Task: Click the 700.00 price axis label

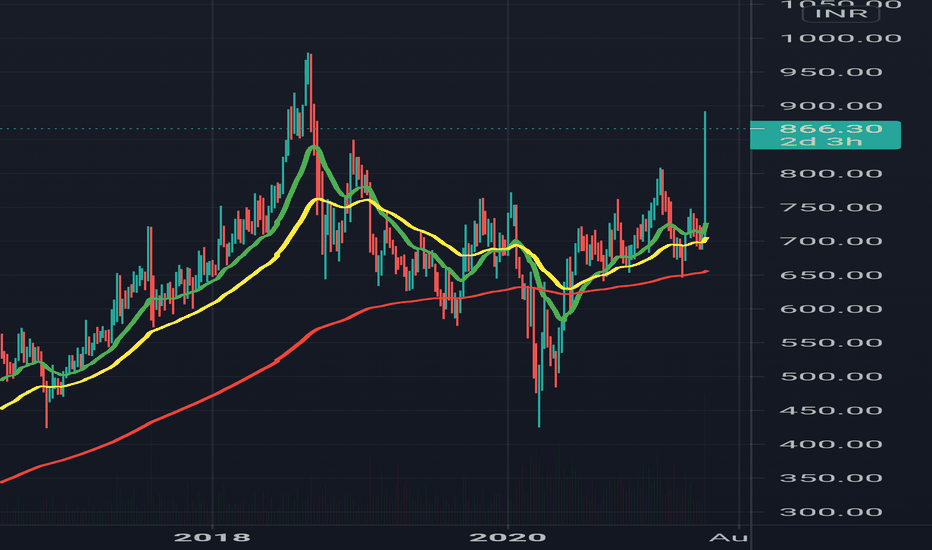Action: click(x=831, y=241)
